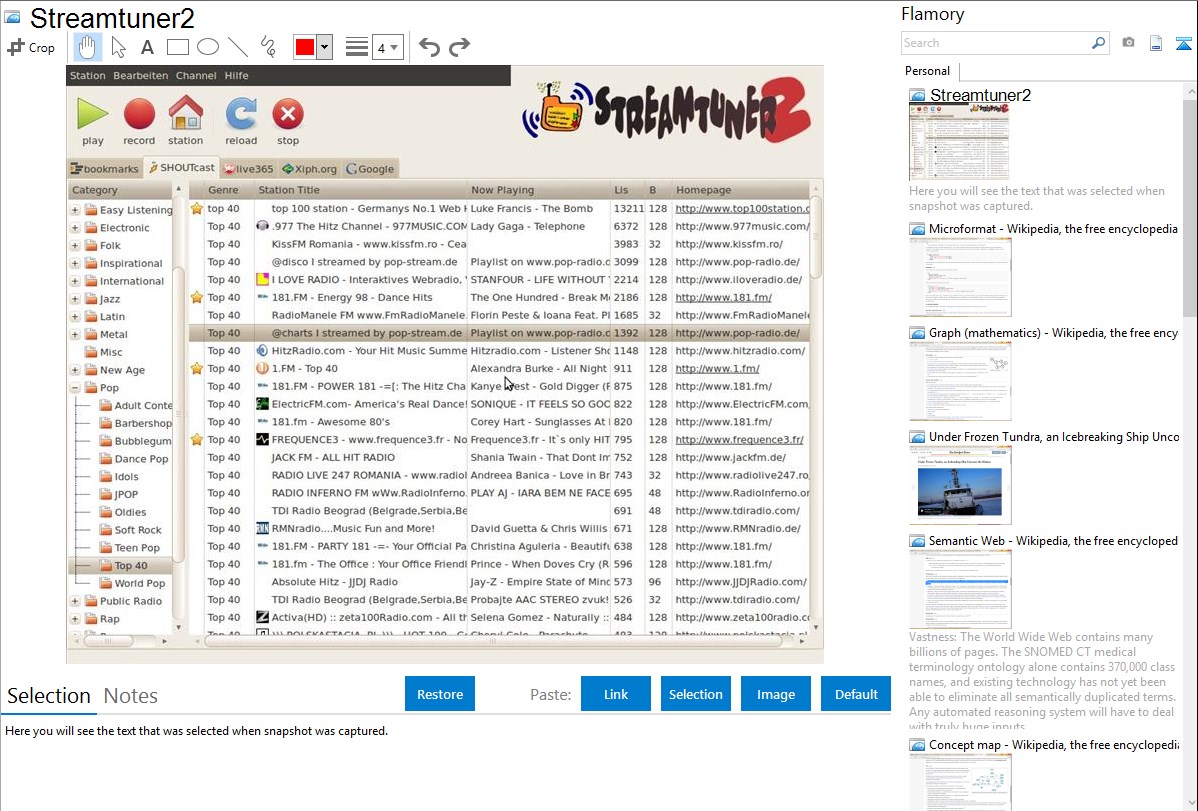
Task: Select the straight line tool
Action: click(x=238, y=47)
